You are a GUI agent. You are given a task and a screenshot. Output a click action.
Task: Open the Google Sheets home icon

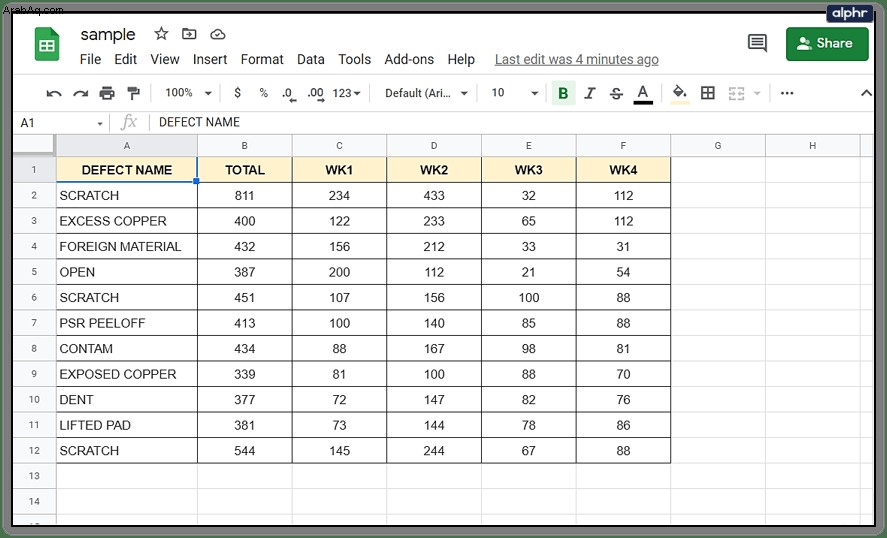coord(47,44)
